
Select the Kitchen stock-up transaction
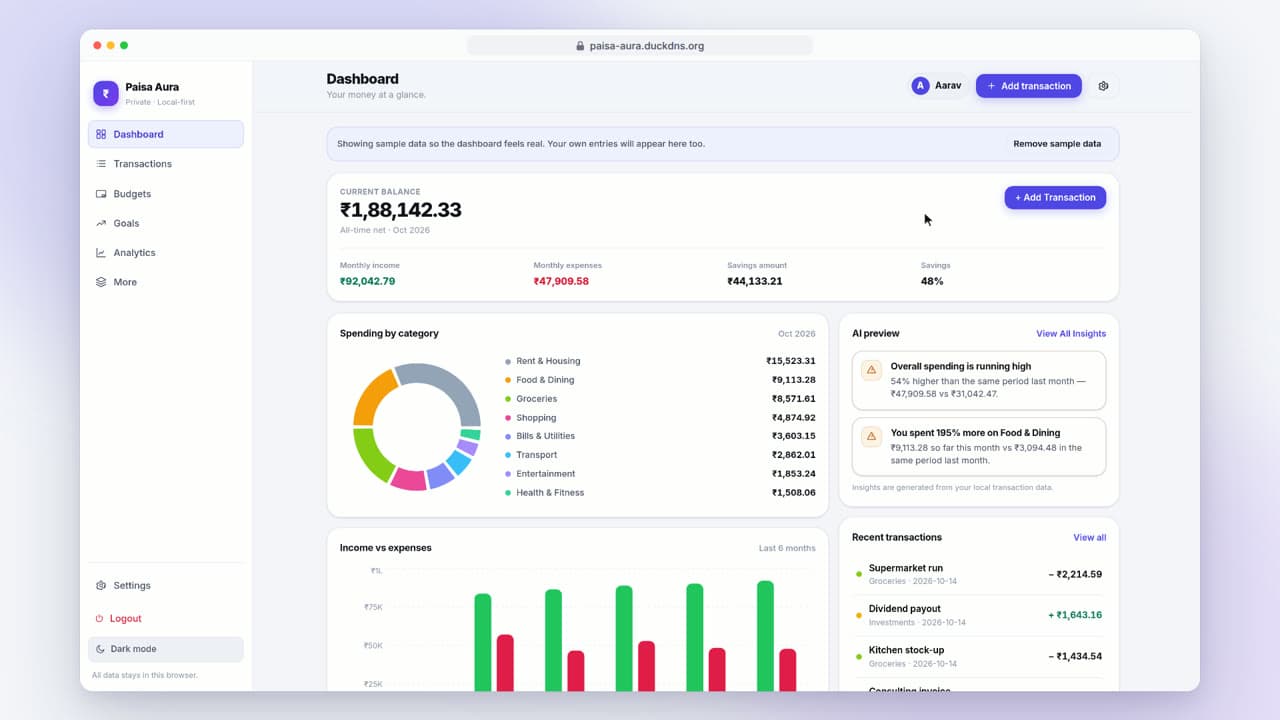tap(979, 656)
